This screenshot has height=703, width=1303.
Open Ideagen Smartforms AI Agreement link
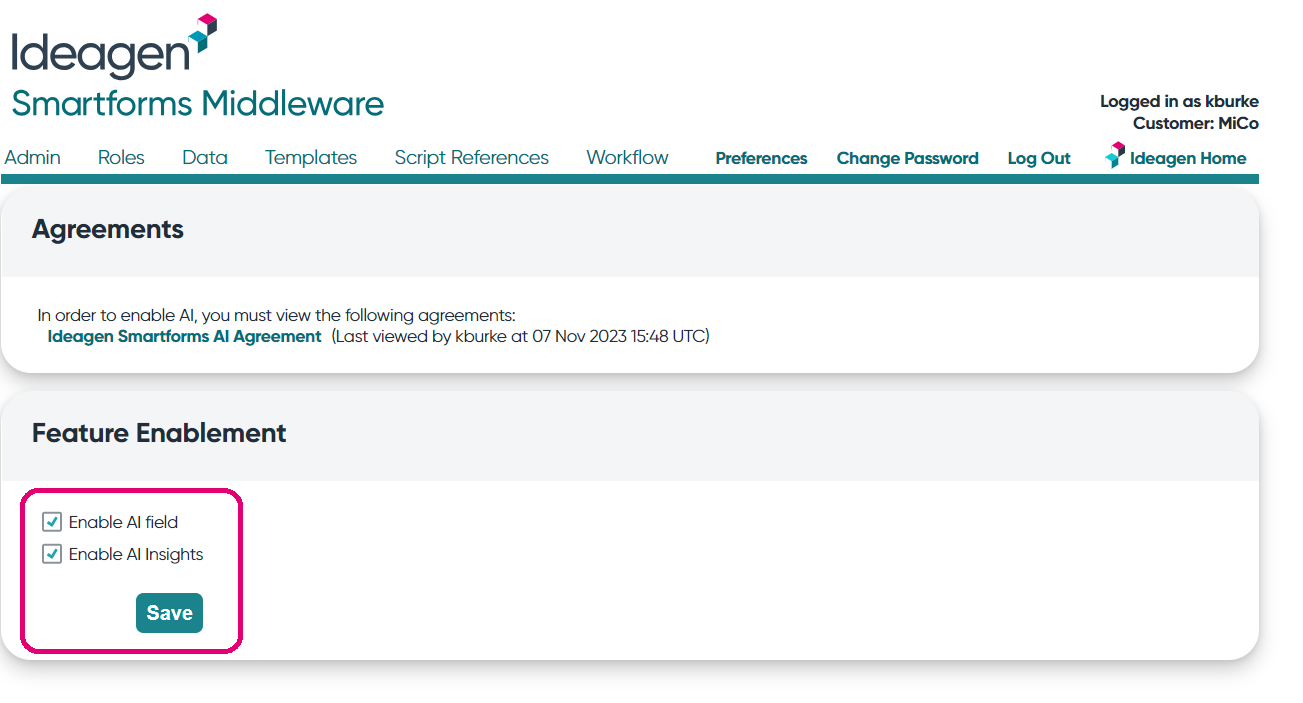pos(184,336)
